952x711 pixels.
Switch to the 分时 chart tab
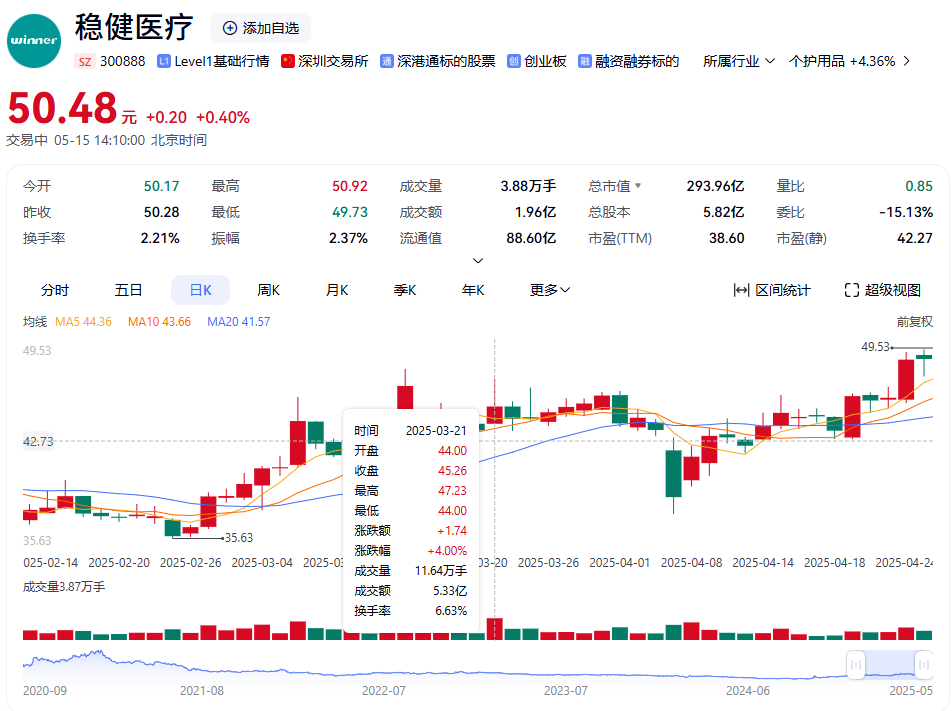point(55,290)
